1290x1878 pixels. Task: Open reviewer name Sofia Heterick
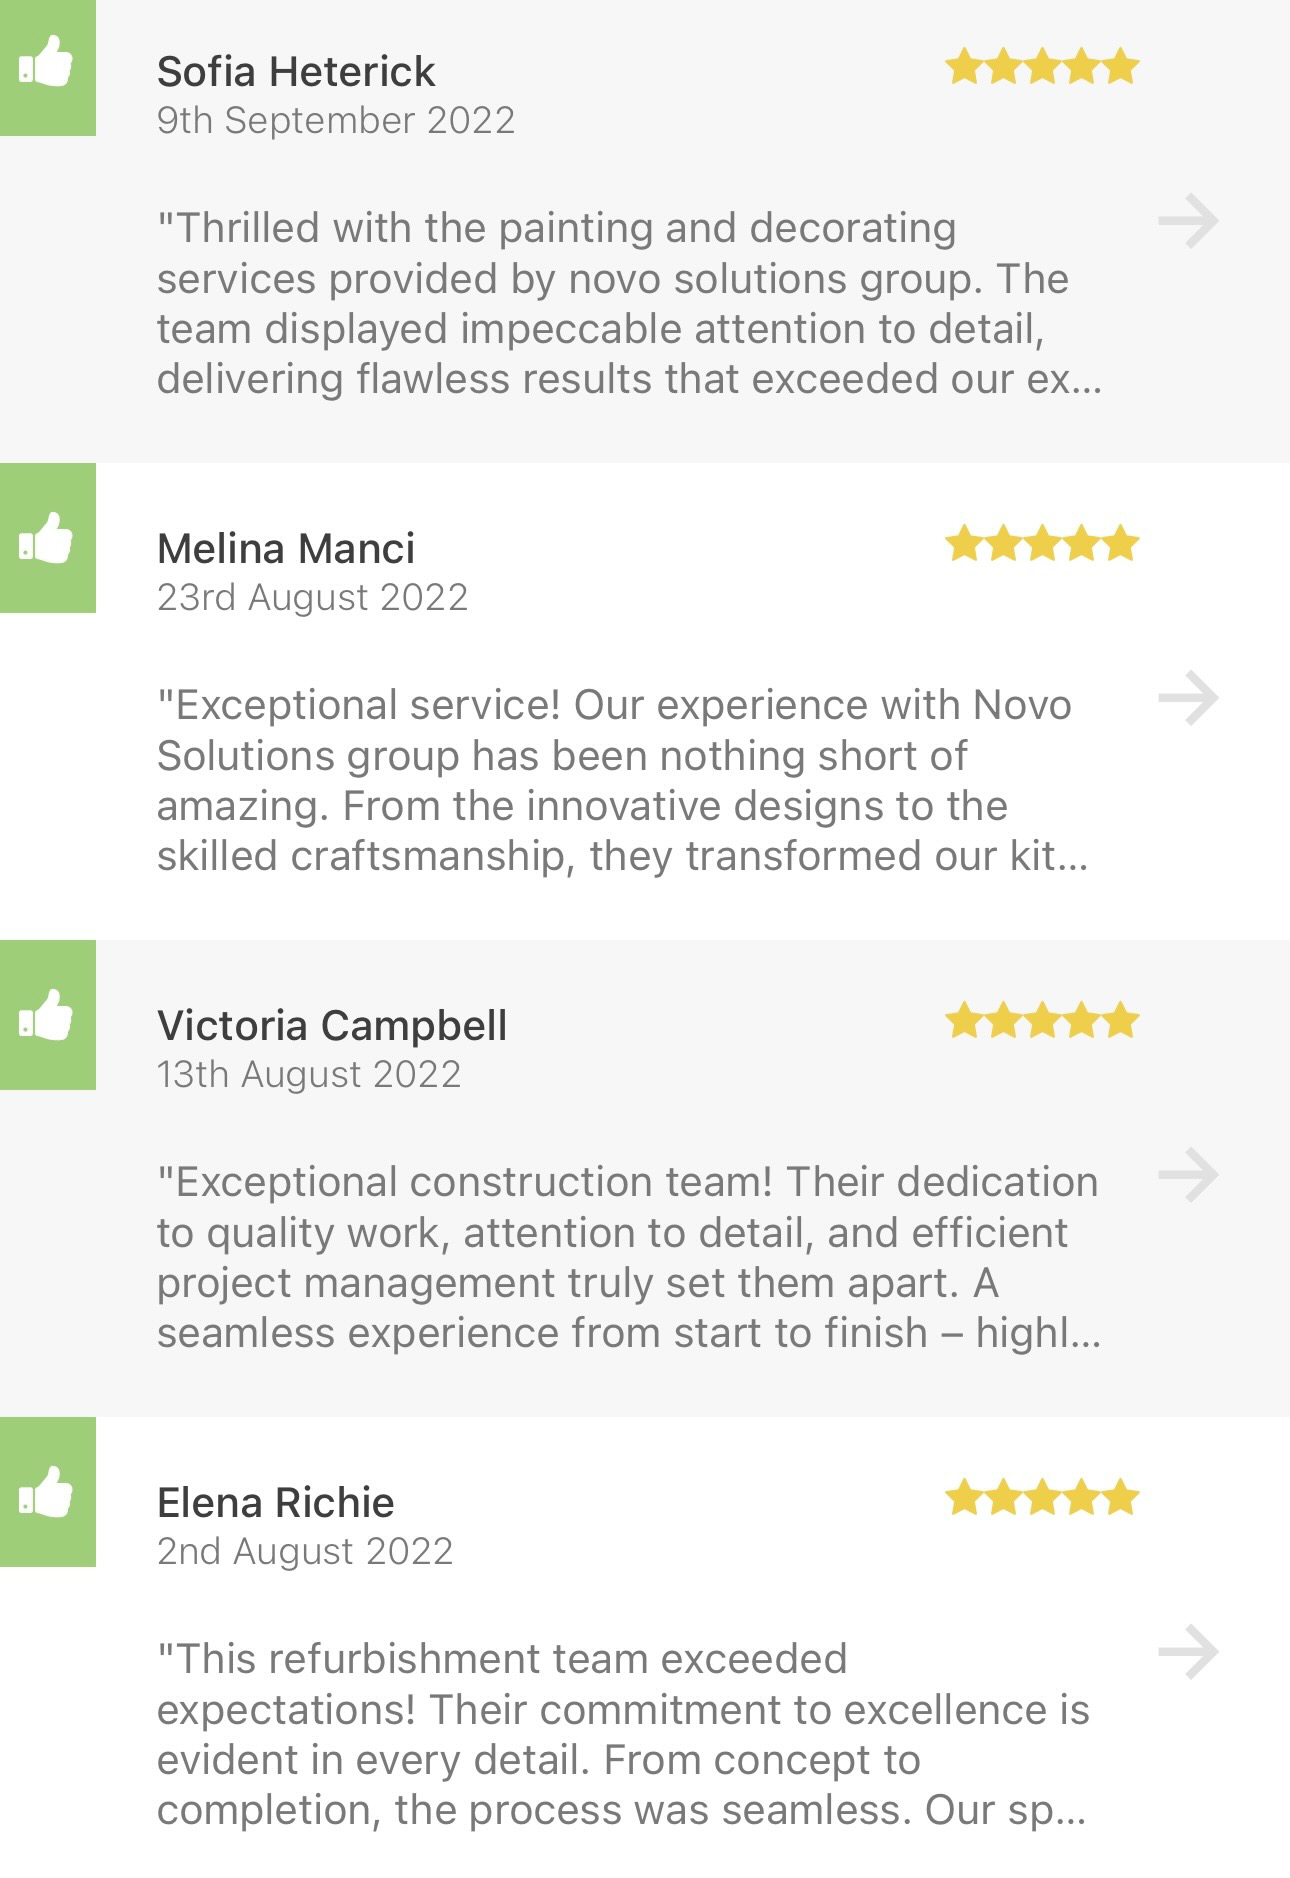[x=296, y=72]
